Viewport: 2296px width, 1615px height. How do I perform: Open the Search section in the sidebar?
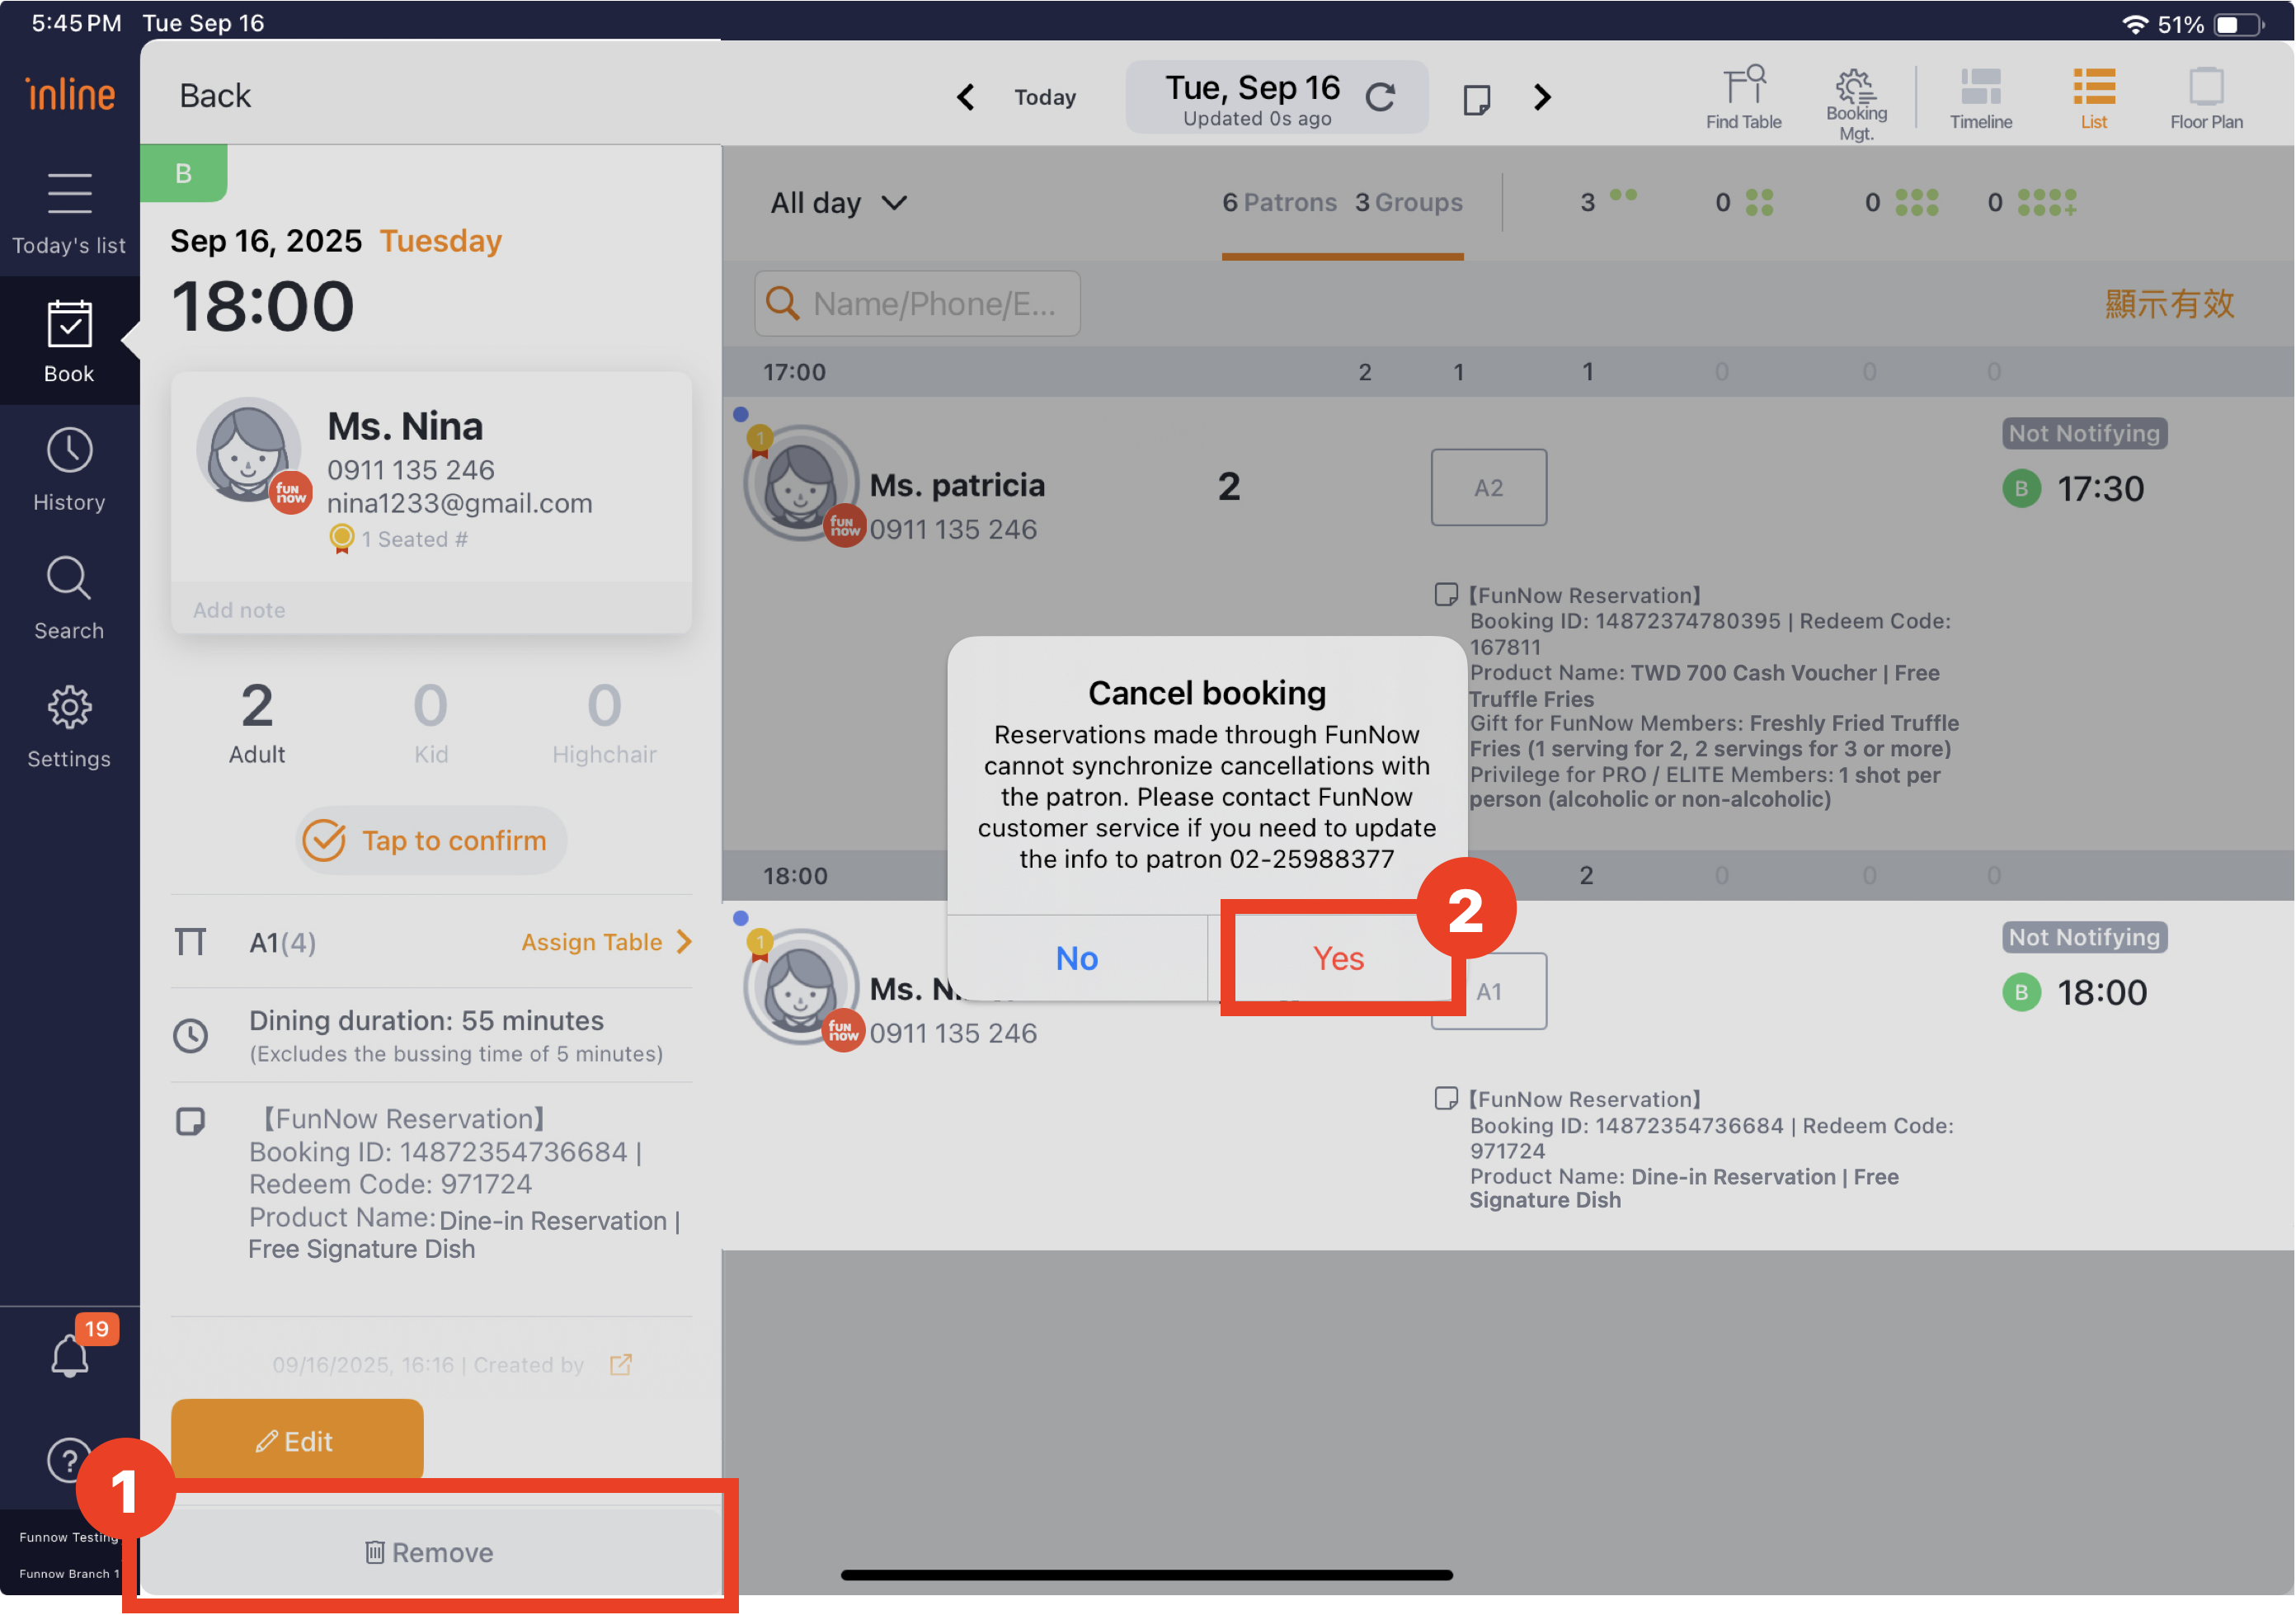69,598
